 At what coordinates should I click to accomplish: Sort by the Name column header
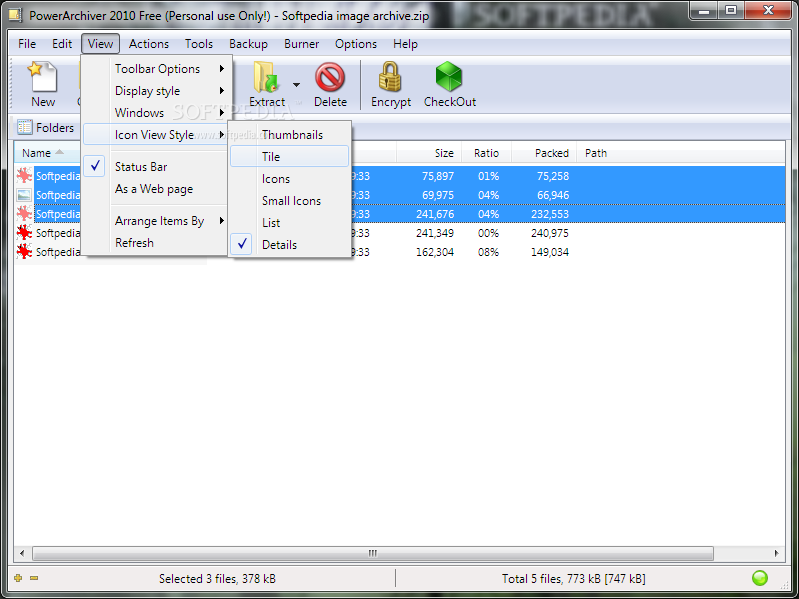(47, 153)
